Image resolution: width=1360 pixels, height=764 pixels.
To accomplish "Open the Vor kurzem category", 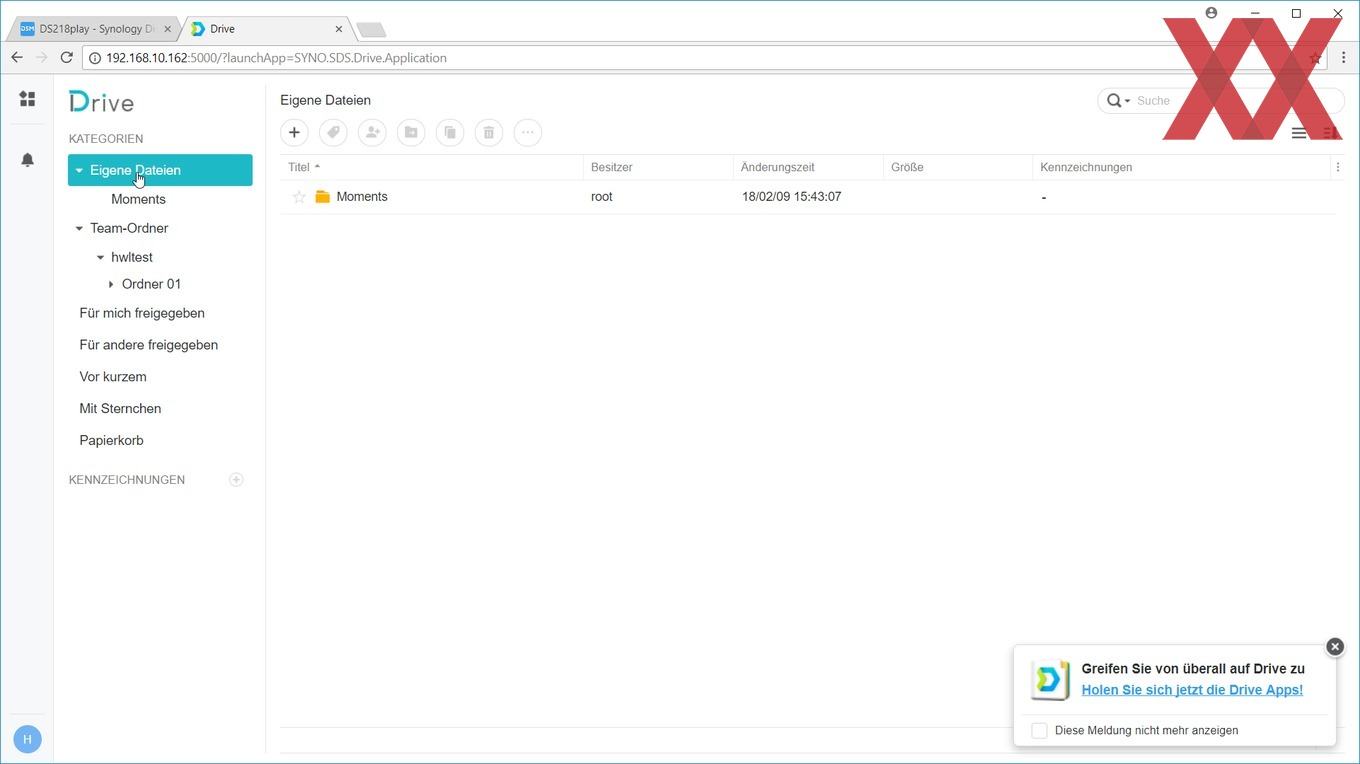I will [113, 377].
